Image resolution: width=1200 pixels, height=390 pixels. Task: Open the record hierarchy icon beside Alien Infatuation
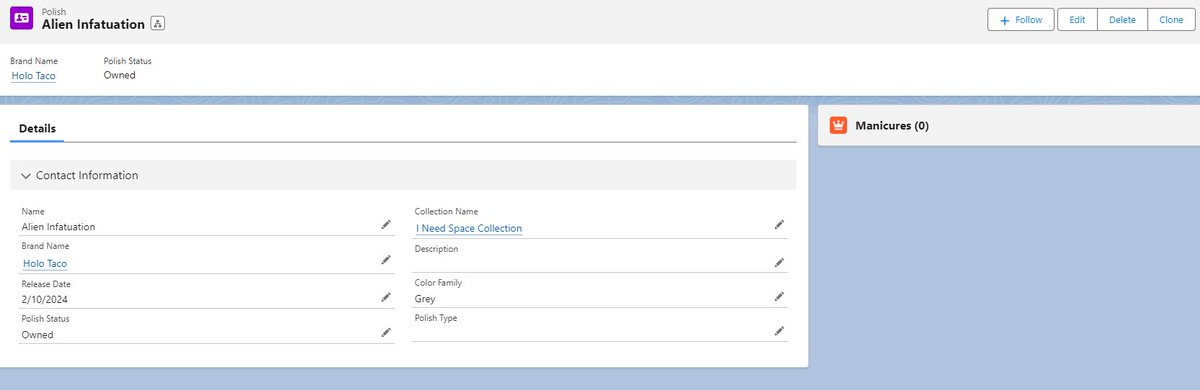tap(159, 24)
